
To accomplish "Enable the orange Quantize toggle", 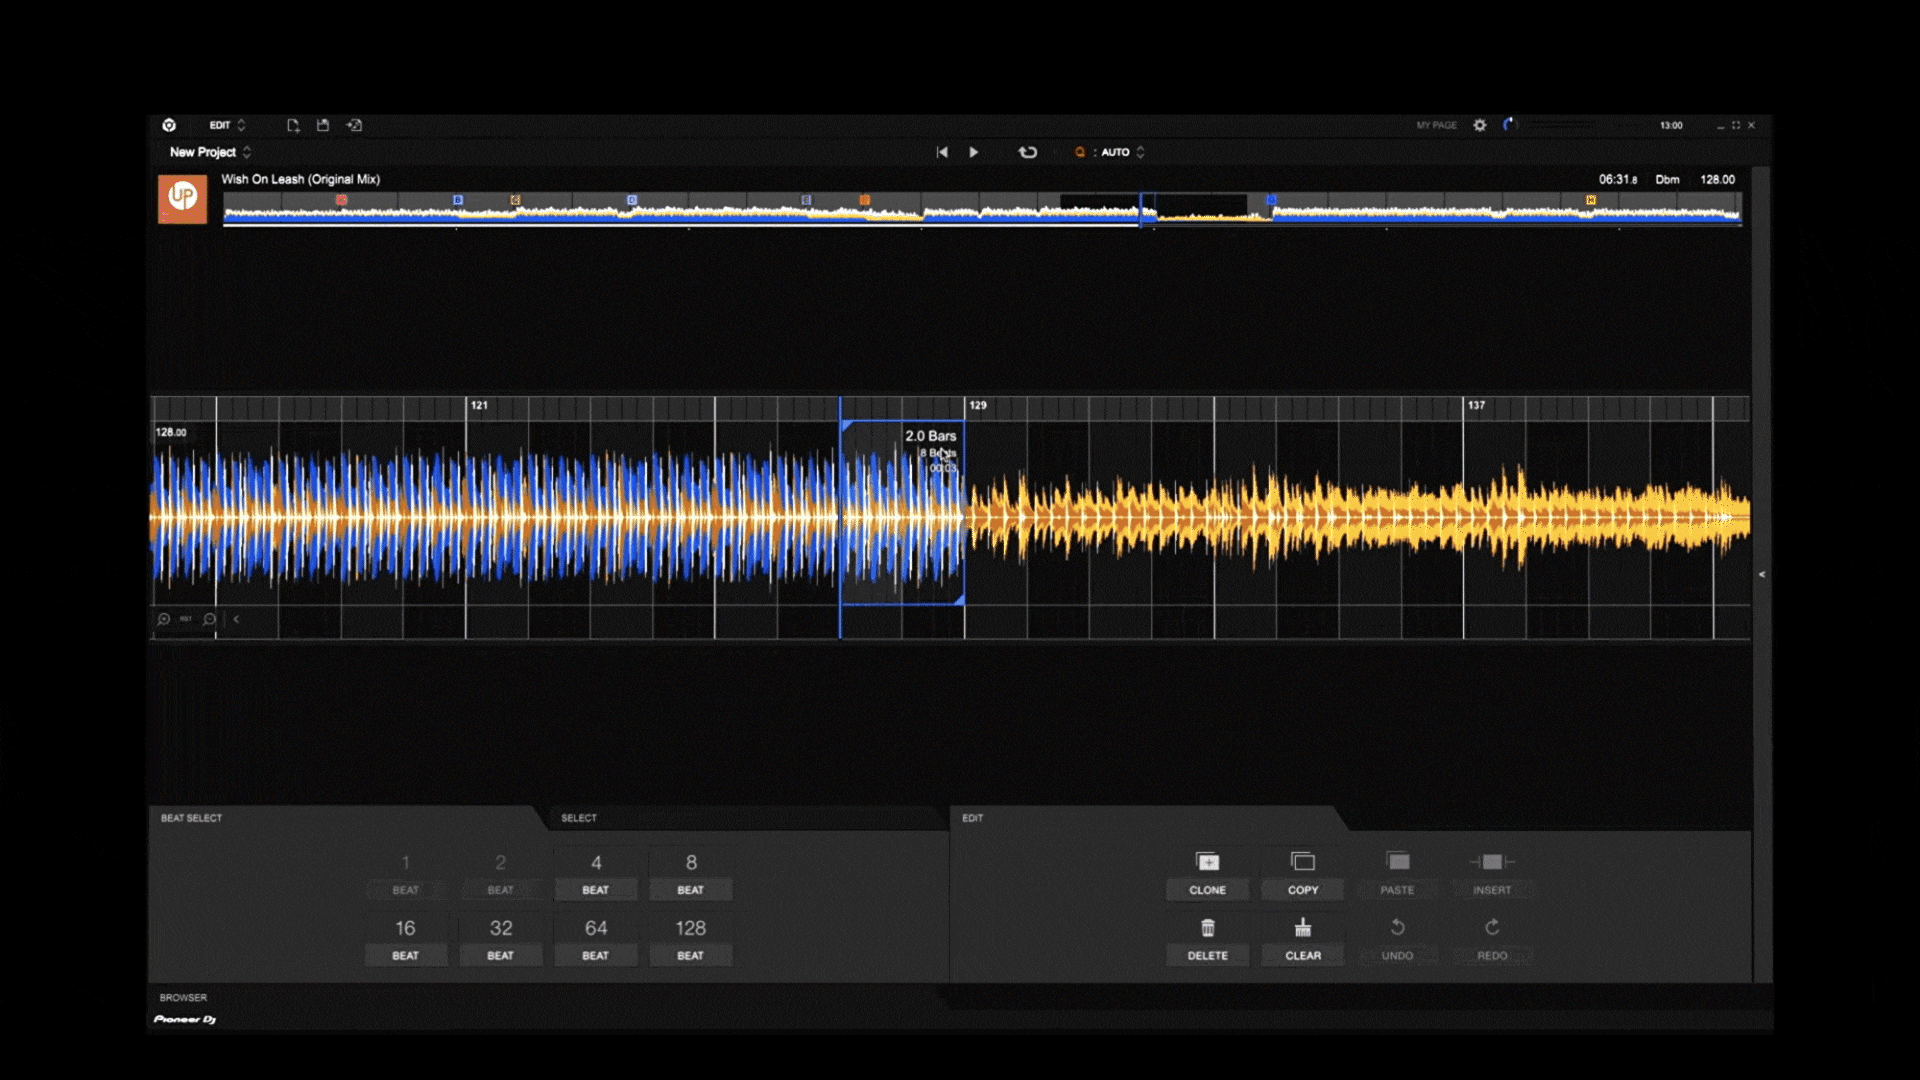I will coord(1079,152).
